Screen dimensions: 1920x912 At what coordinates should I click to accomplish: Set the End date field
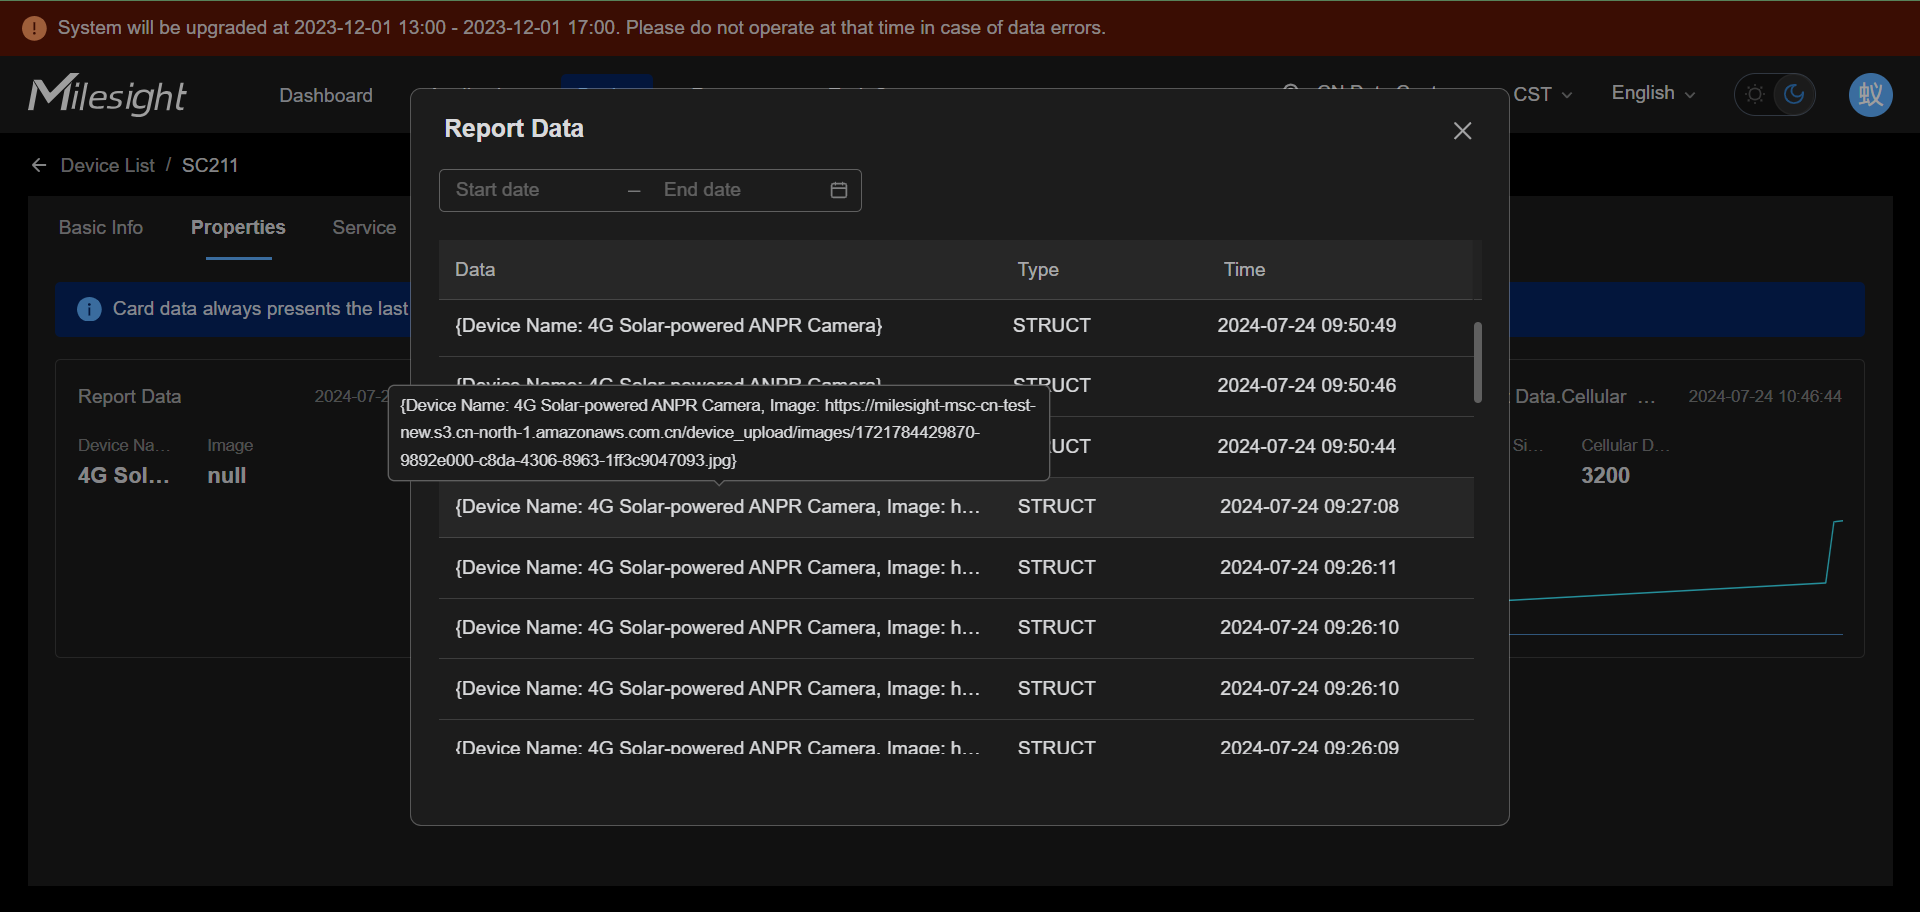[x=738, y=190]
